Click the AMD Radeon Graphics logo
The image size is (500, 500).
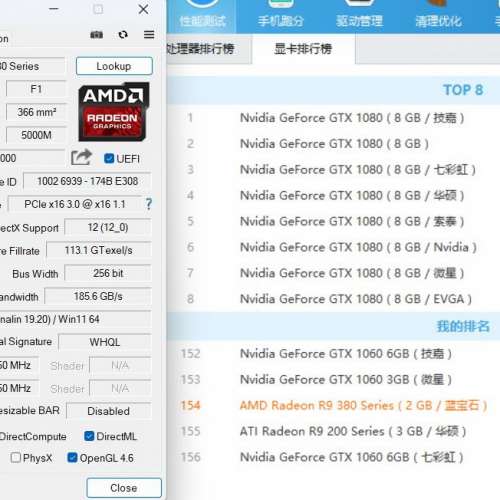[114, 112]
